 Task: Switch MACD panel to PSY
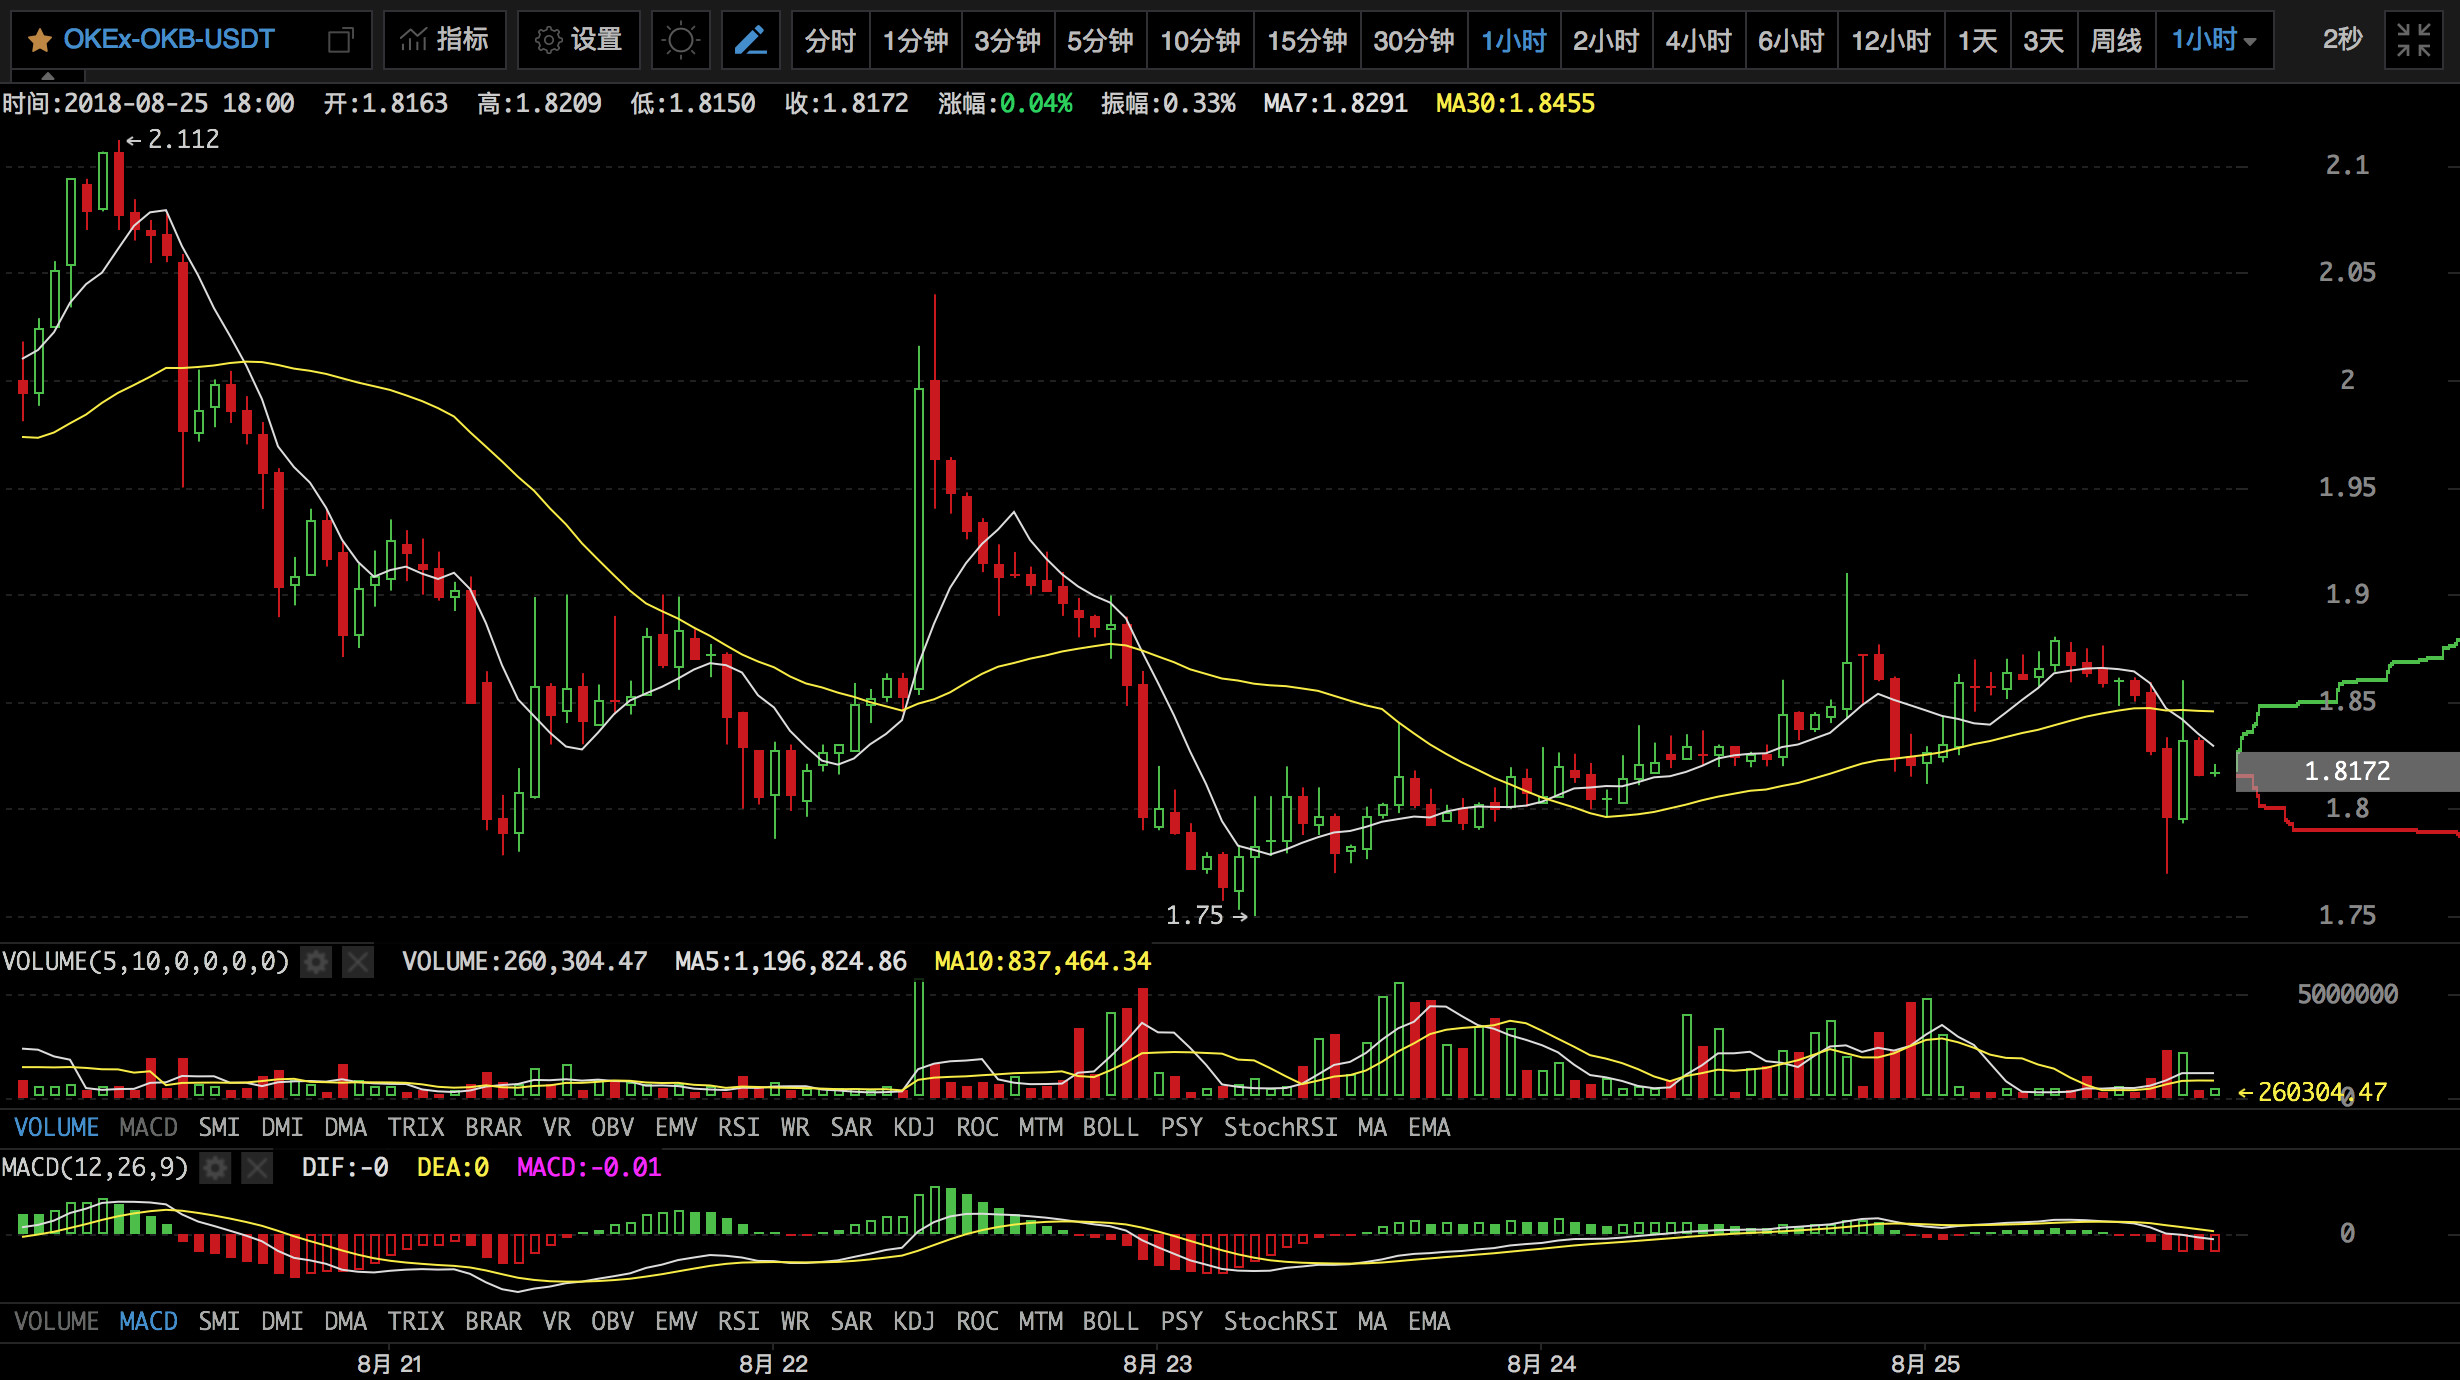tap(1181, 1321)
